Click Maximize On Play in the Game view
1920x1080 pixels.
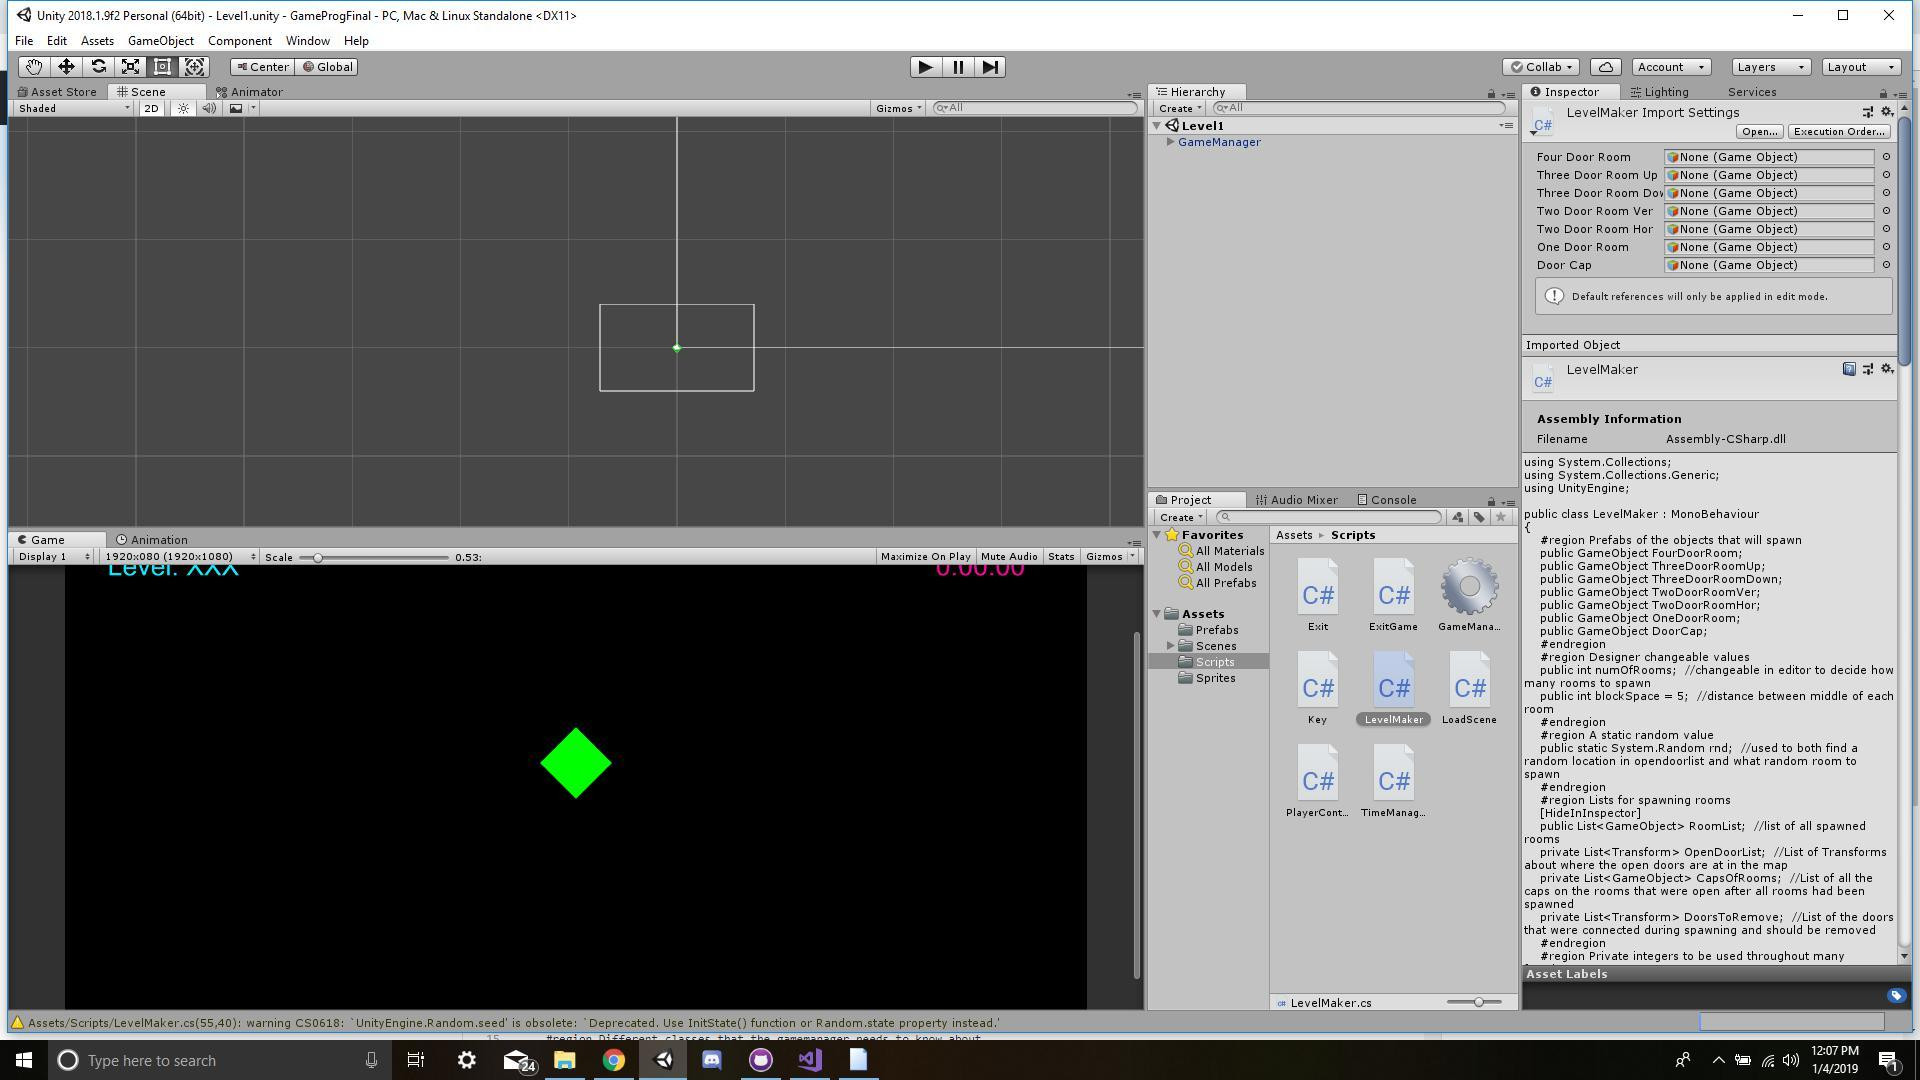point(925,556)
